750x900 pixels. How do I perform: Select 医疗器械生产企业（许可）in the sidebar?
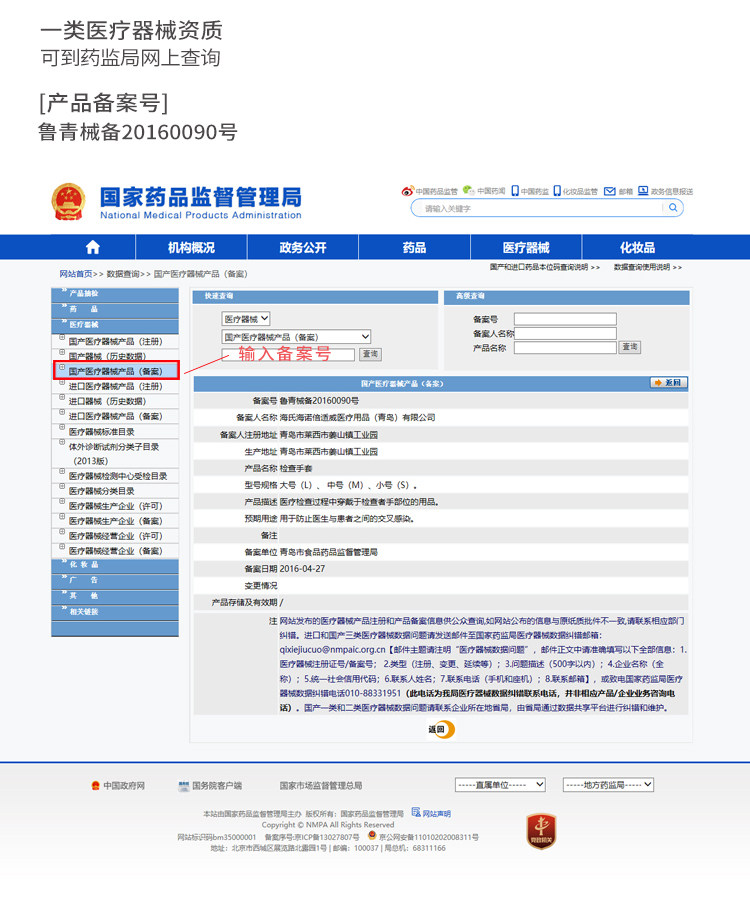pyautogui.click(x=115, y=506)
